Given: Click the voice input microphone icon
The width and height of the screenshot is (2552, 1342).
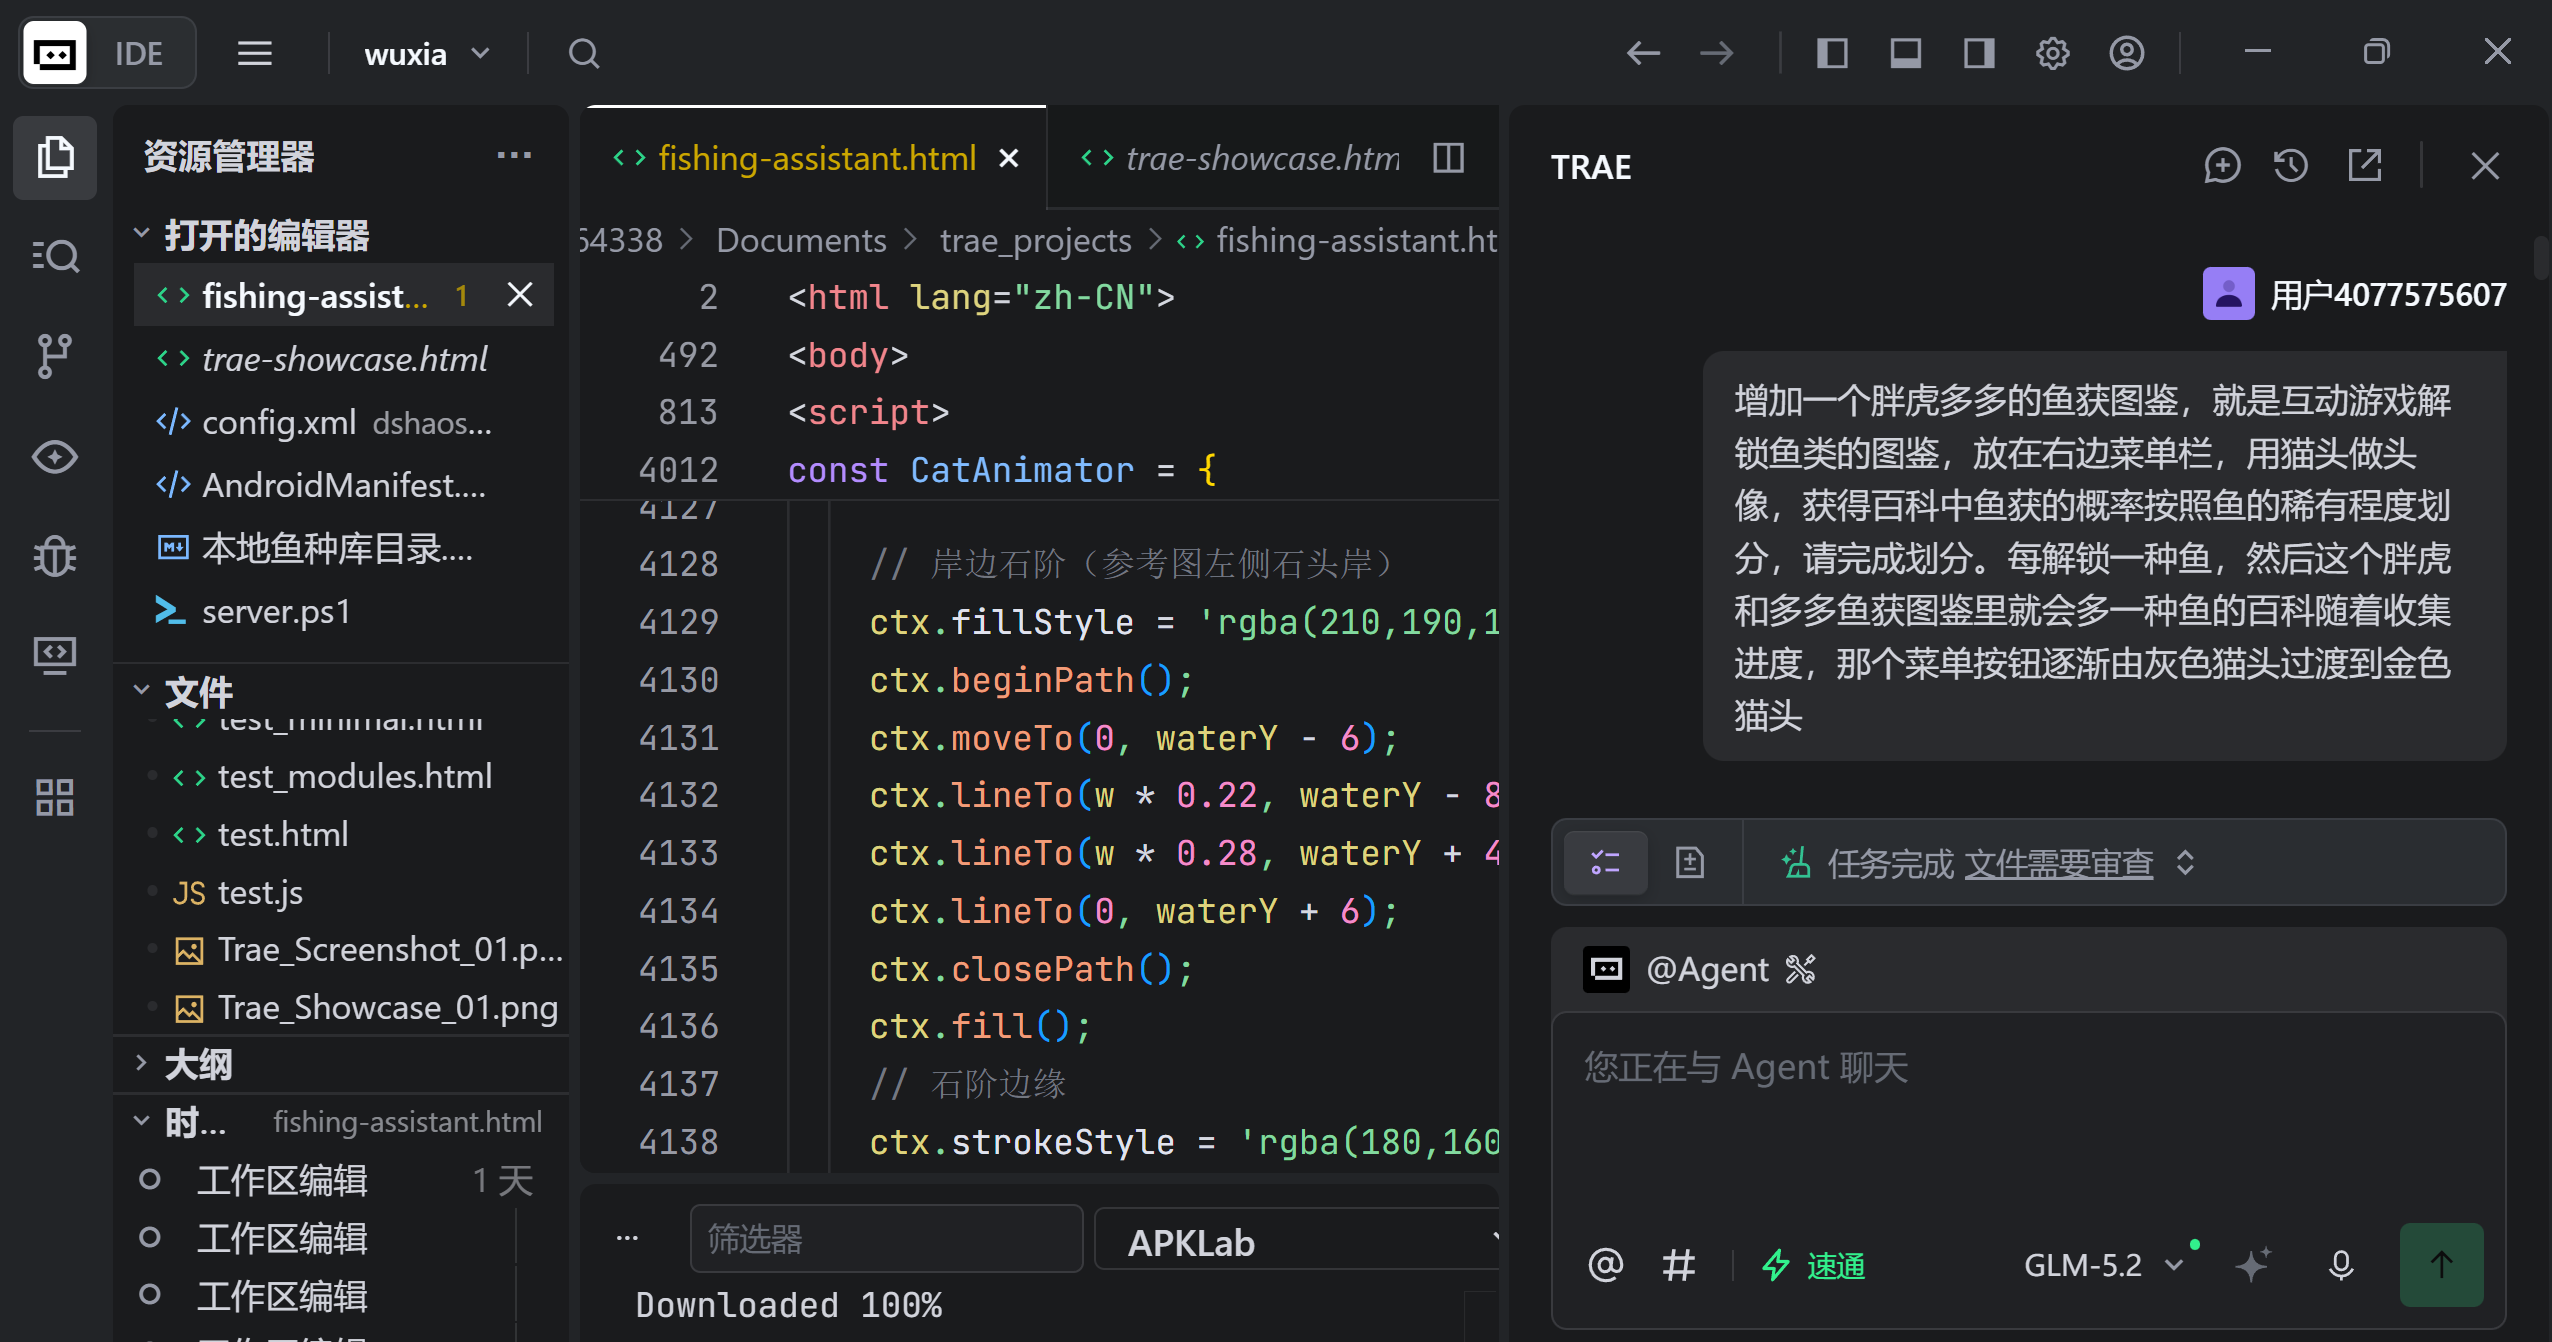Looking at the screenshot, I should click(x=2340, y=1265).
